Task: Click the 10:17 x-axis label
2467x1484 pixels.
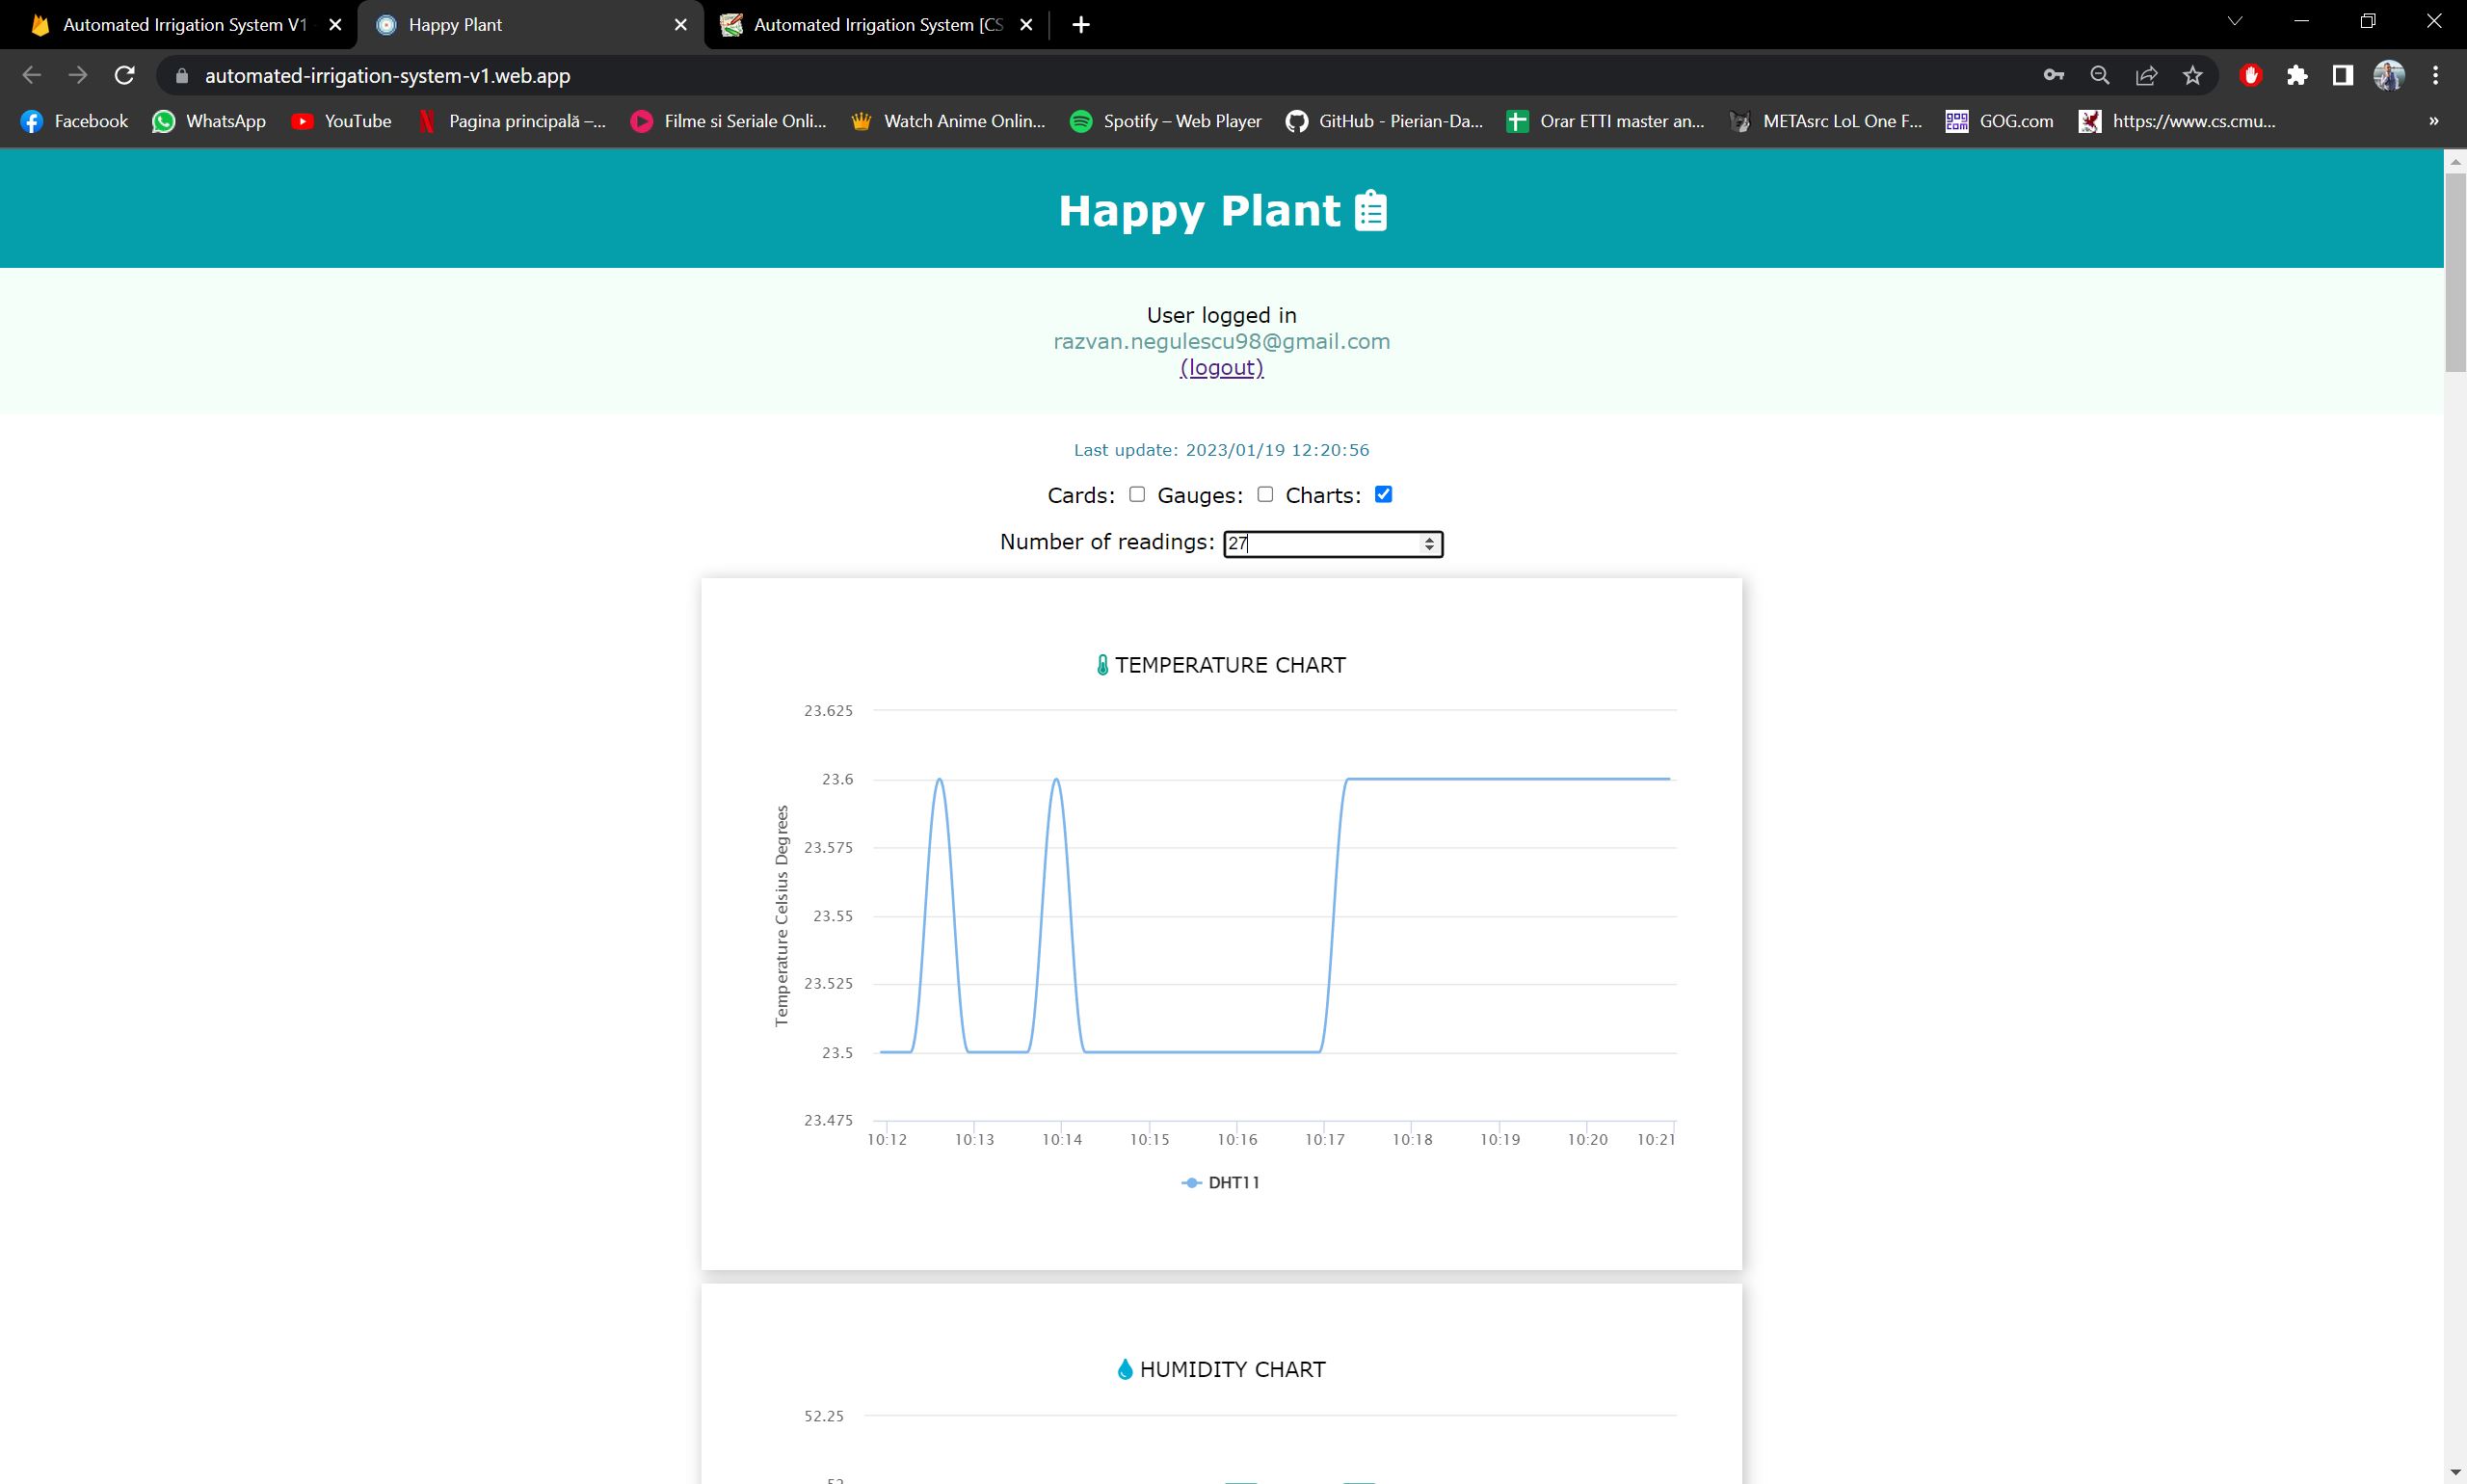Action: coord(1324,1139)
